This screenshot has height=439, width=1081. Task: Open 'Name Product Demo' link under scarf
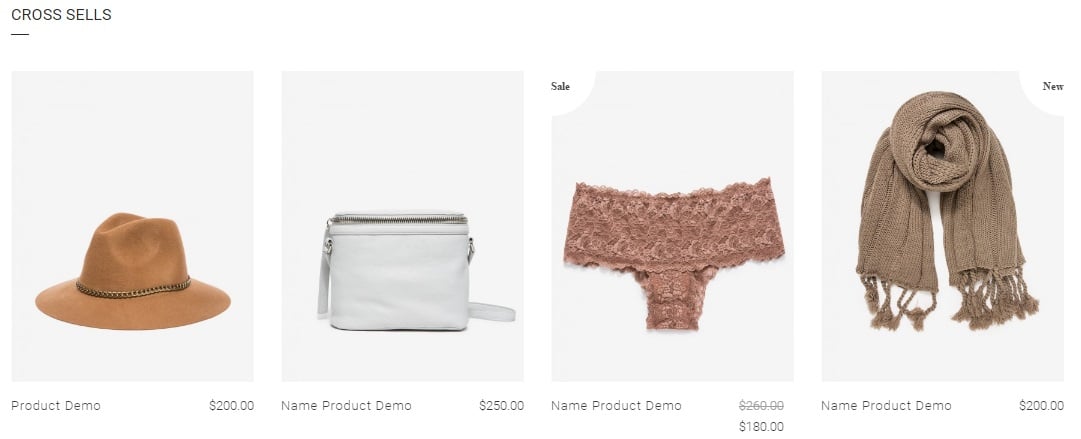(886, 406)
